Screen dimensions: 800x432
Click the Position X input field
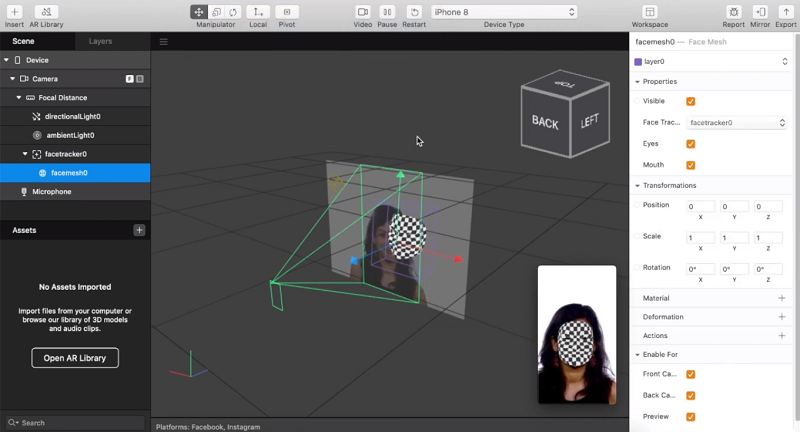pos(700,206)
